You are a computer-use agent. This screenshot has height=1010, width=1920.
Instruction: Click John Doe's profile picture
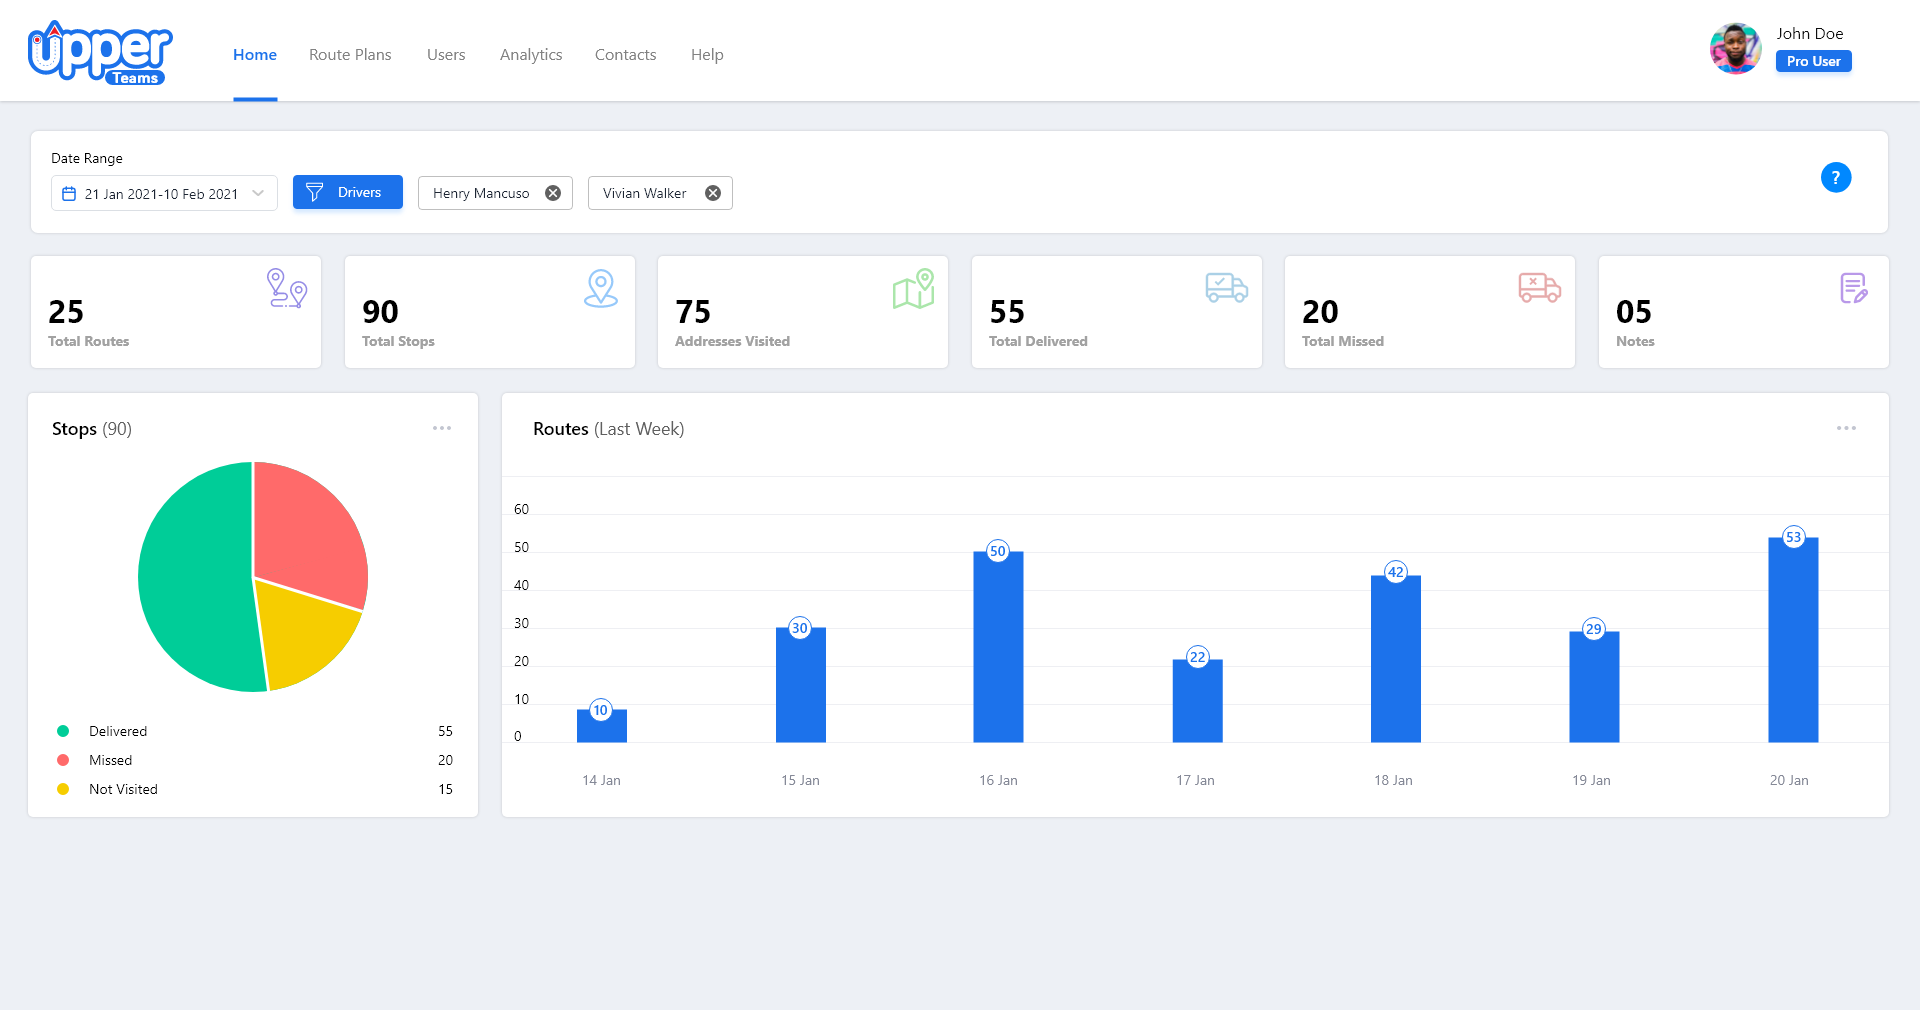[x=1736, y=47]
